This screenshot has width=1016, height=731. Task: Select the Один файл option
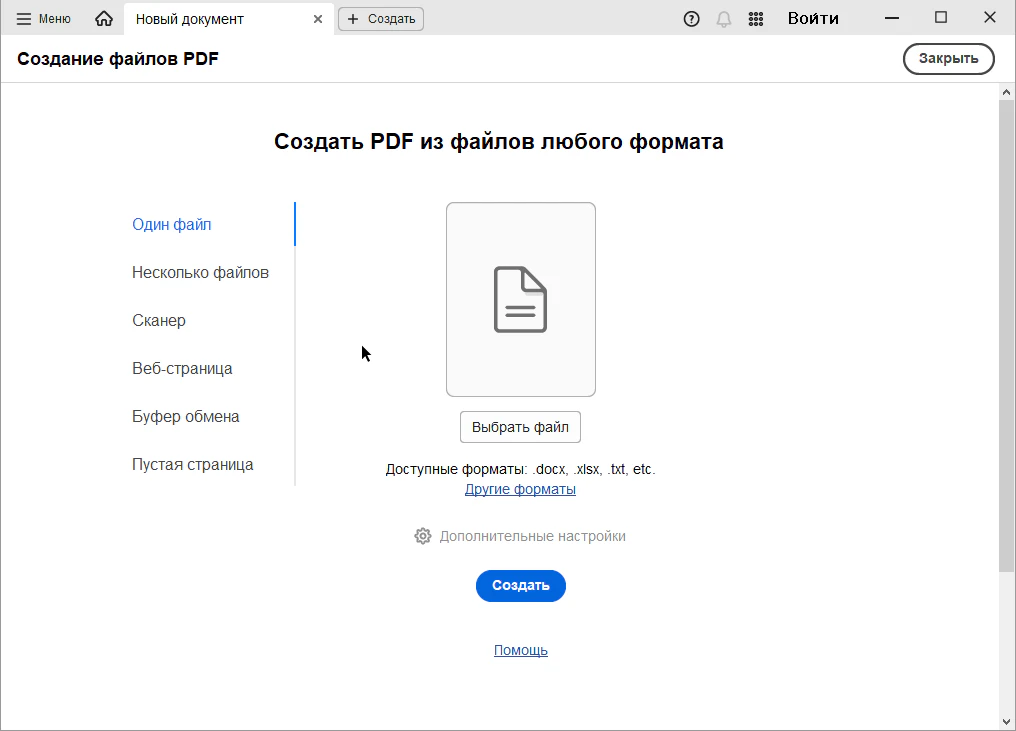[x=172, y=225]
